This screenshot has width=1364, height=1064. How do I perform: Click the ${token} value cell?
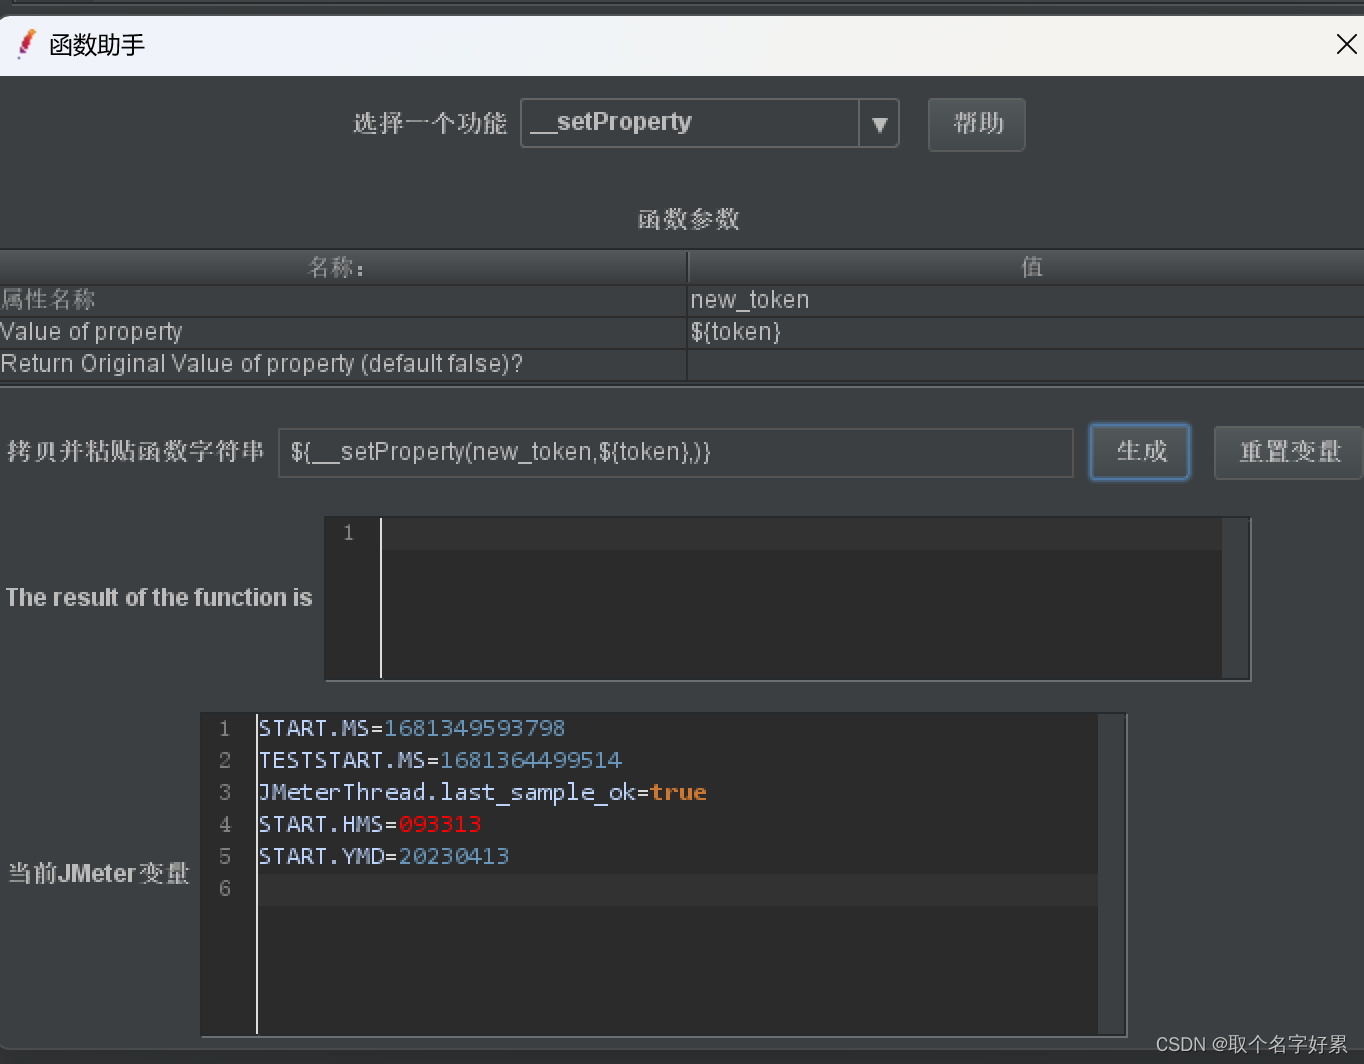pyautogui.click(x=736, y=332)
